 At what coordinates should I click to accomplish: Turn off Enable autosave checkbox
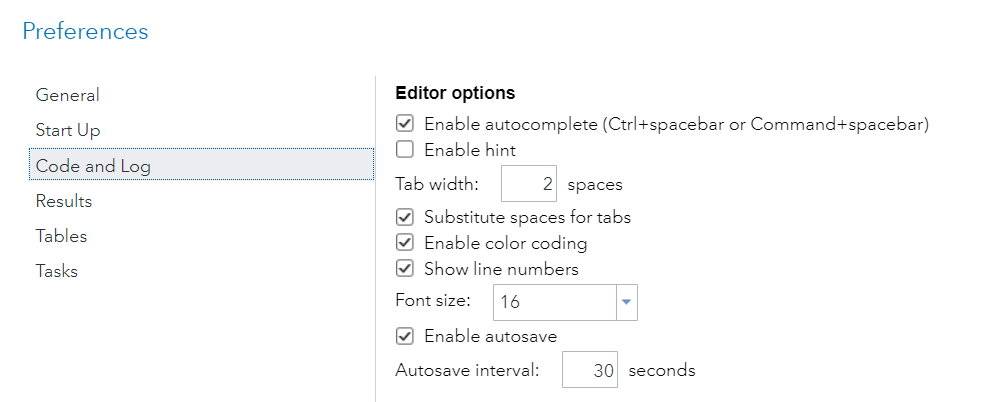coord(405,336)
